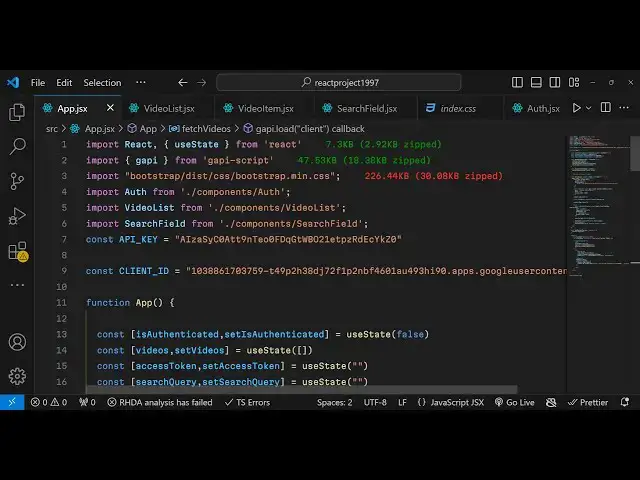
Task: Click bootstrap import size 226.44KB hint
Action: [x=433, y=176]
